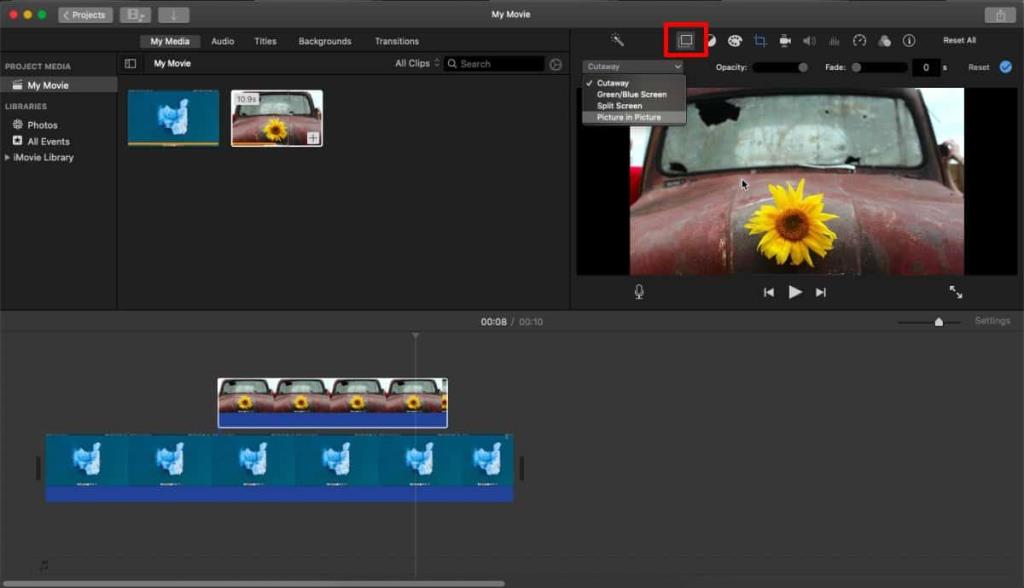Viewport: 1024px width, 588px height.
Task: Open the All Clips filter dropdown
Action: pos(416,63)
